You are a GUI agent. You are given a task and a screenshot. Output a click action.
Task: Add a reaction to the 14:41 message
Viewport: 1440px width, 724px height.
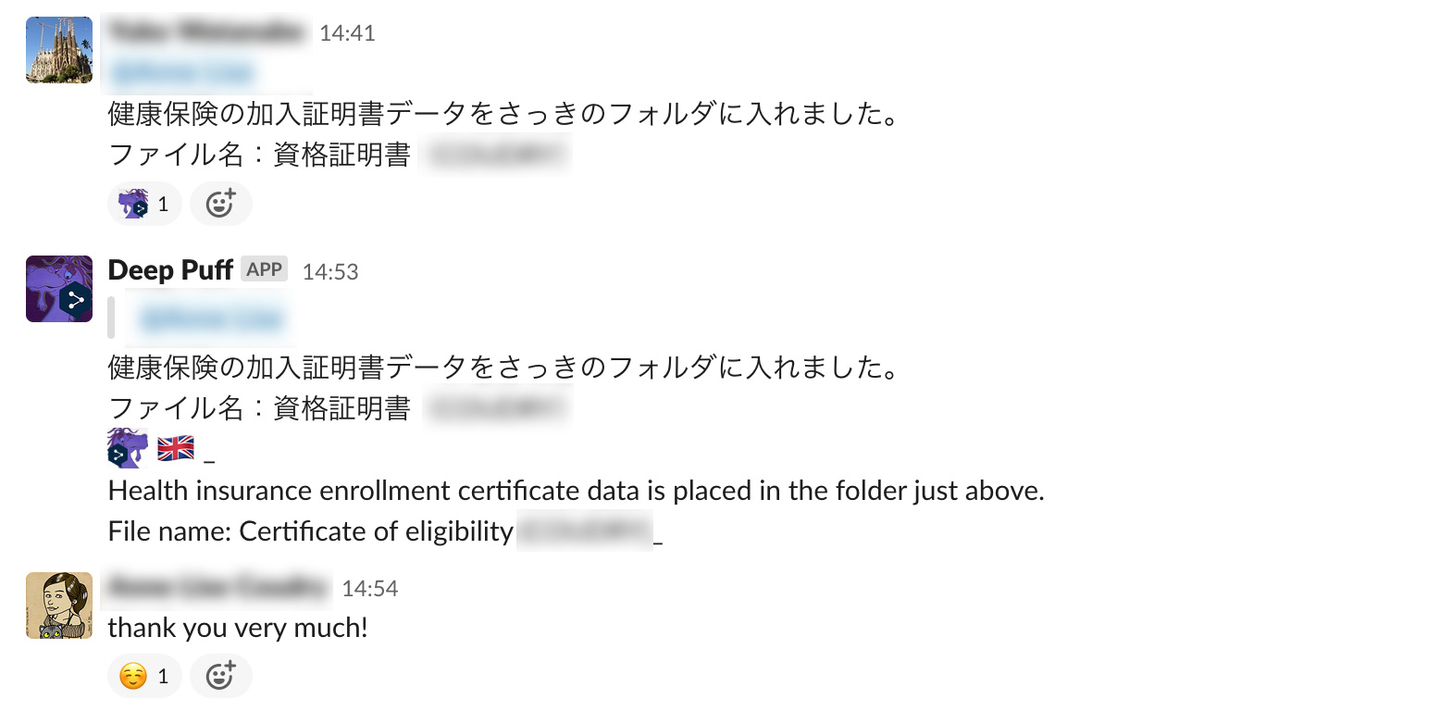[220, 204]
